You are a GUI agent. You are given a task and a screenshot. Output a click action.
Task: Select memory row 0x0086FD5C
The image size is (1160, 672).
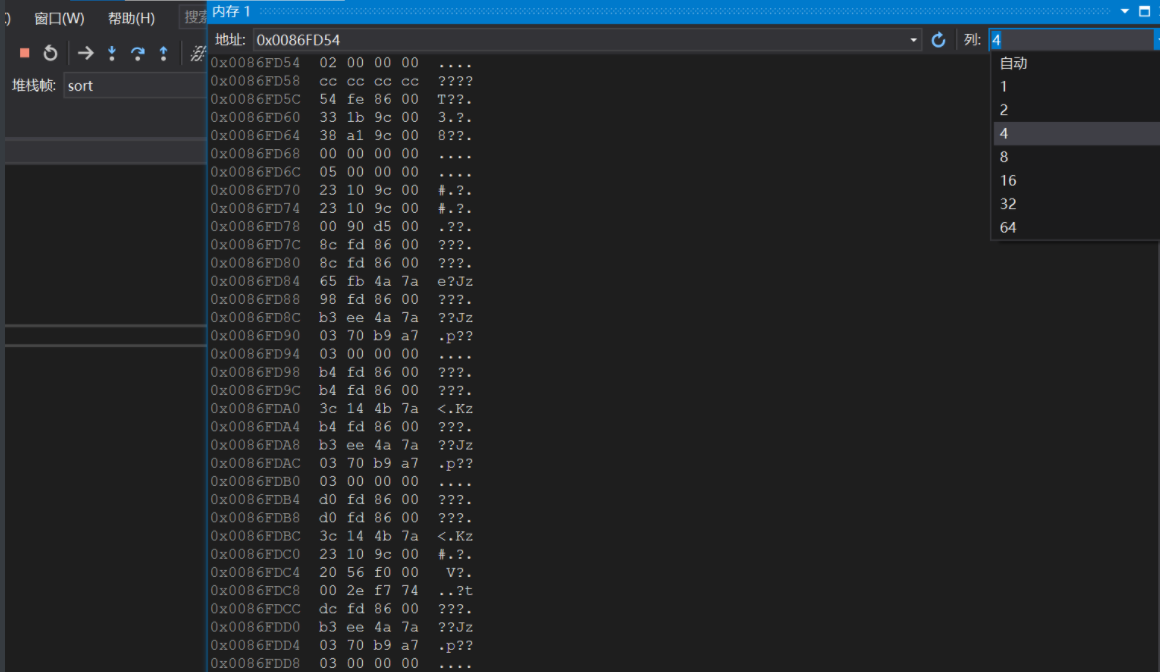point(341,99)
